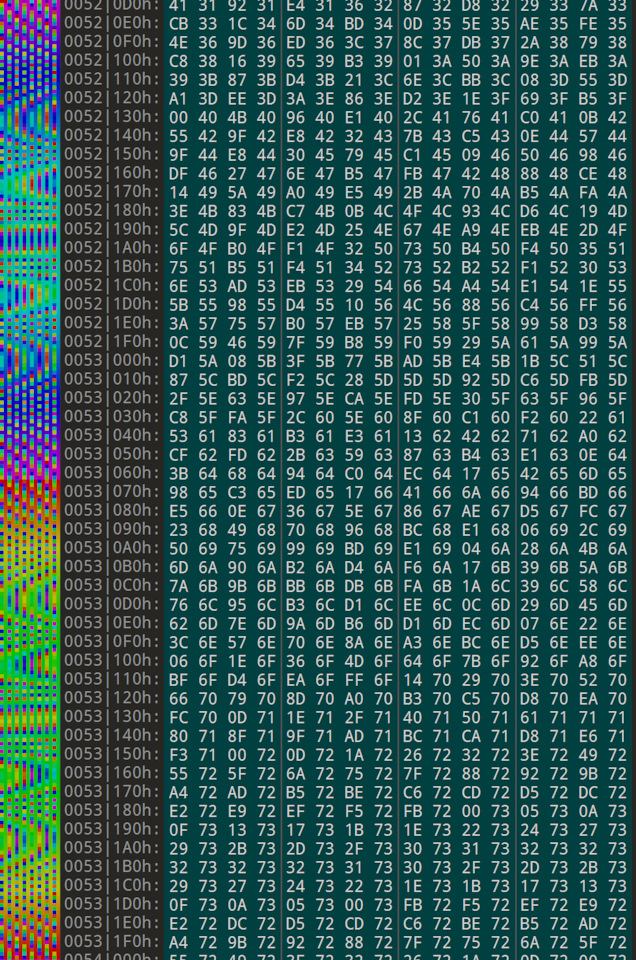Click byte 80 in row 0053|140h
636x960 pixels.
178,737
